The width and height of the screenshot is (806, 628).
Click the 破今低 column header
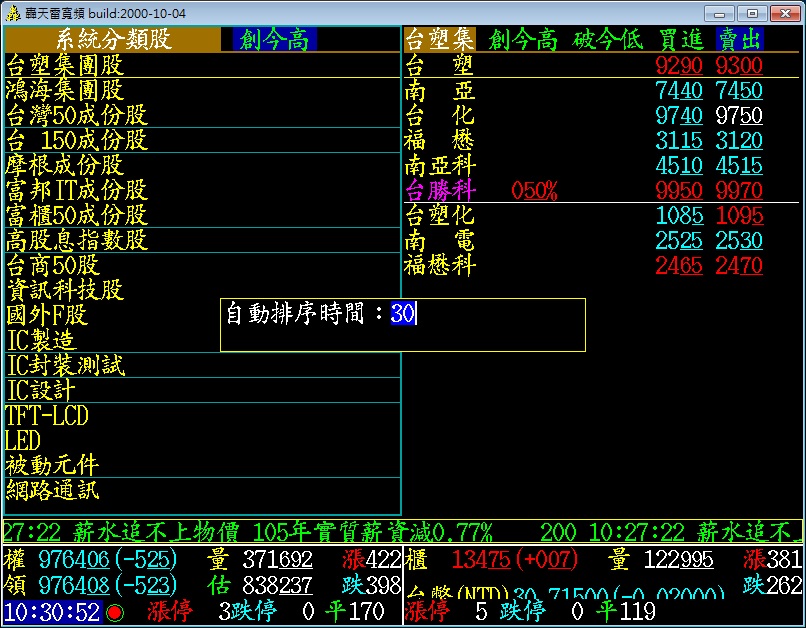(x=607, y=39)
